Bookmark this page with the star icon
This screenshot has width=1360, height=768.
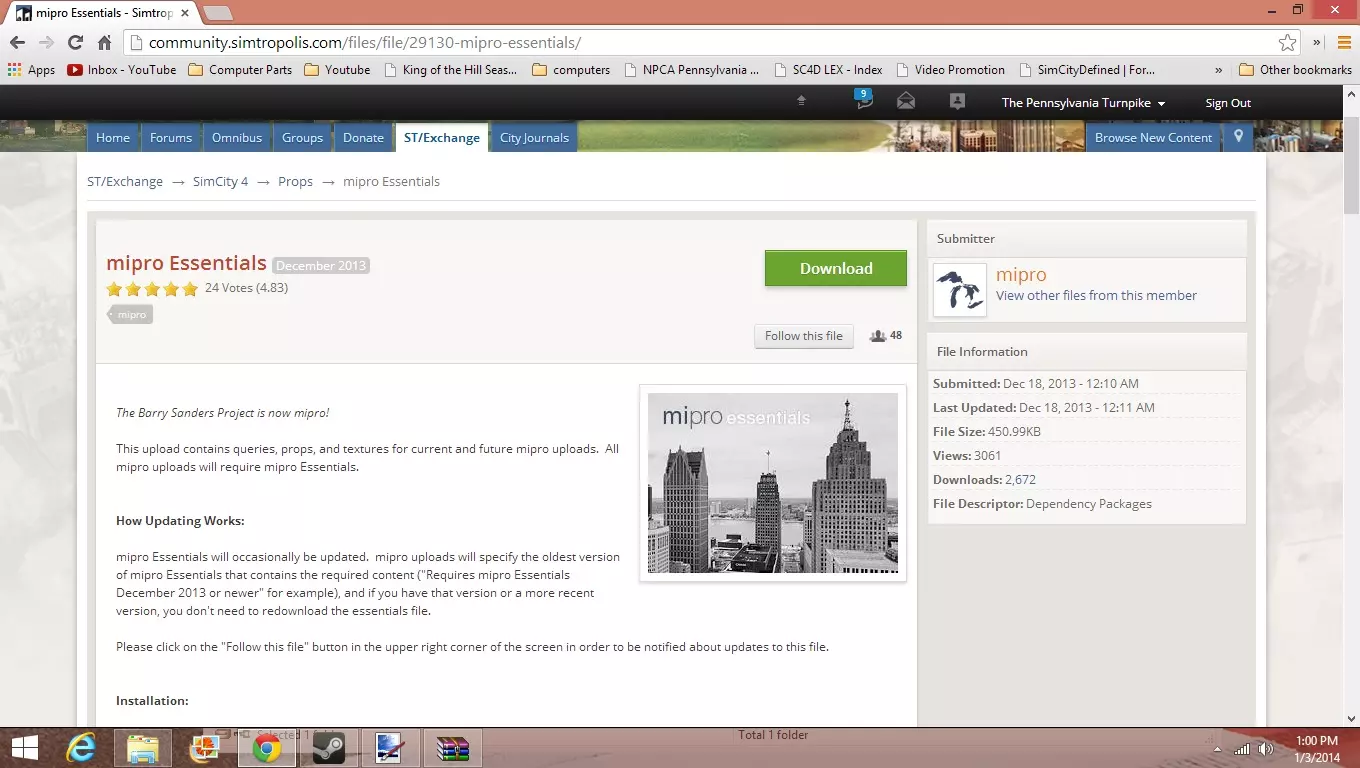1288,43
